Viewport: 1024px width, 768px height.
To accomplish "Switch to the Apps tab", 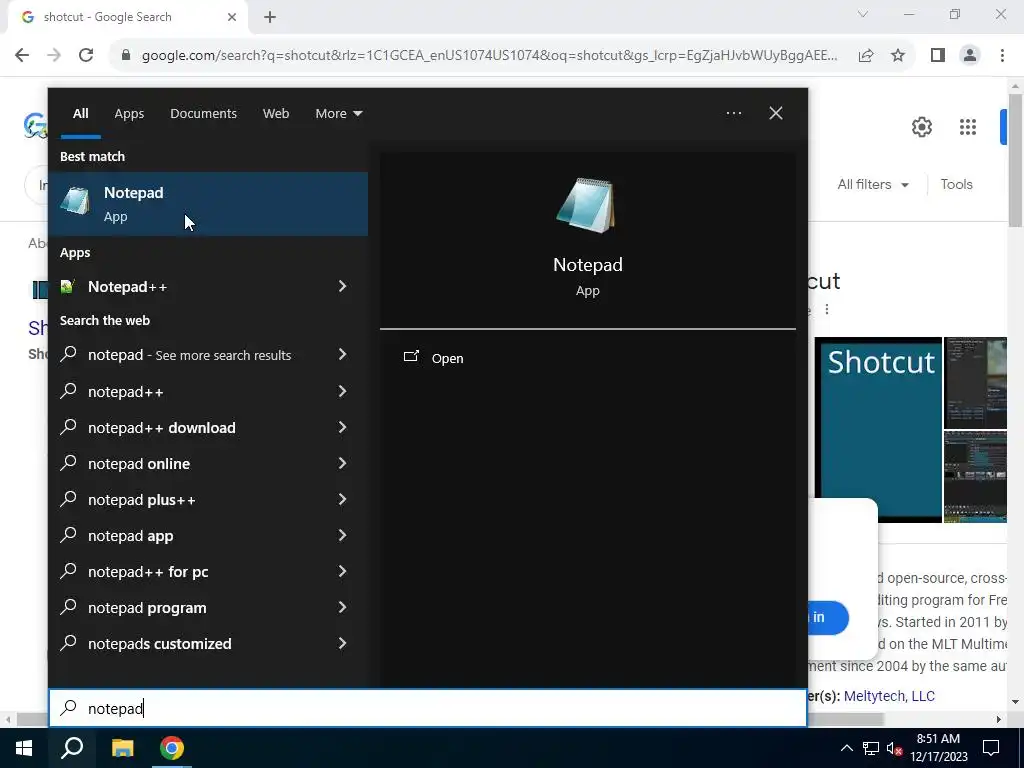I will tap(129, 114).
